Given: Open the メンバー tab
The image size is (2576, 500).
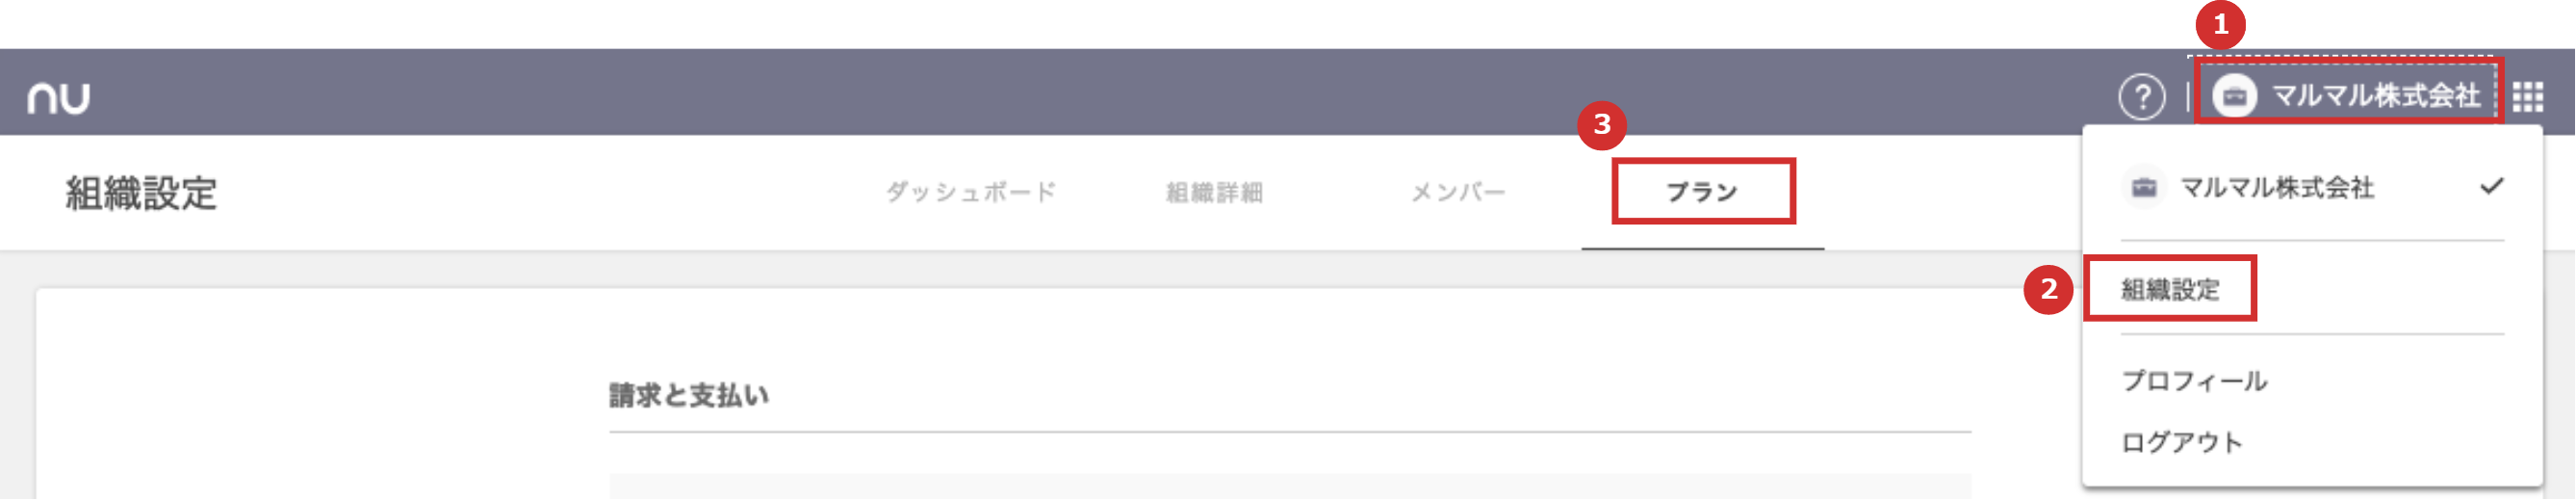Looking at the screenshot, I should (1458, 192).
